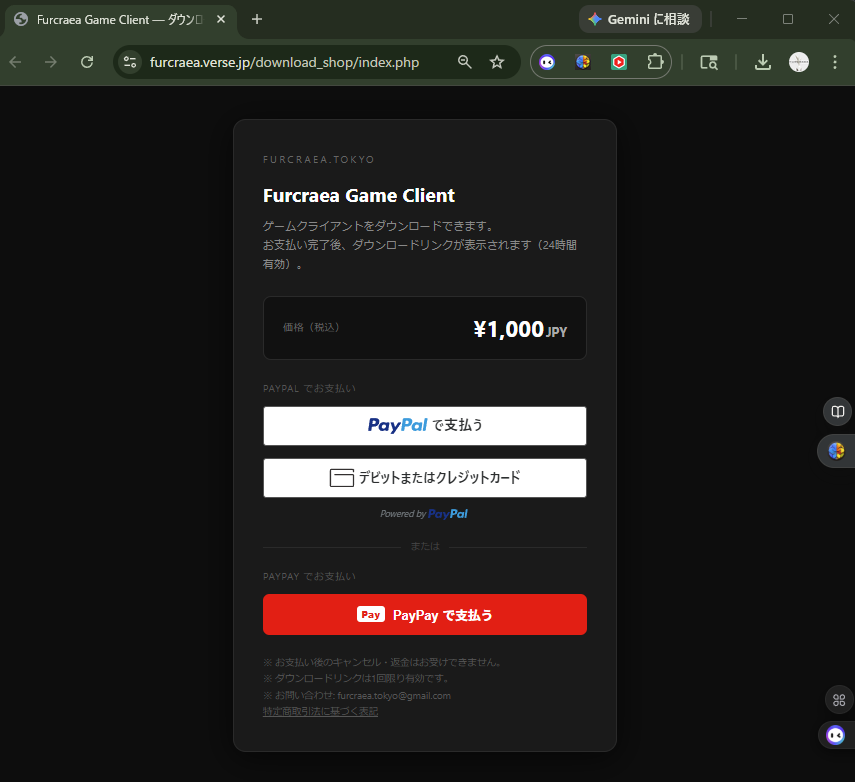Image resolution: width=855 pixels, height=782 pixels.
Task: Click the browser back arrow
Action: (15, 62)
